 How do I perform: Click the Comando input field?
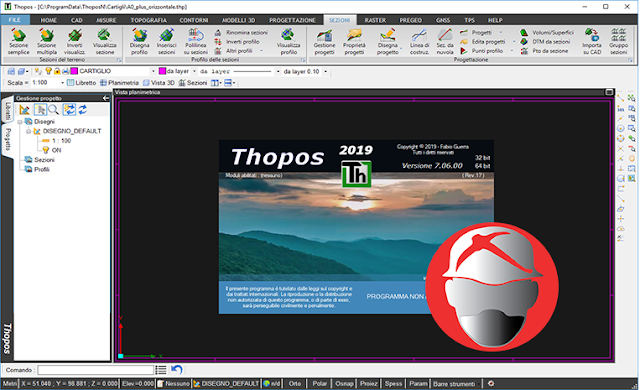[96, 370]
